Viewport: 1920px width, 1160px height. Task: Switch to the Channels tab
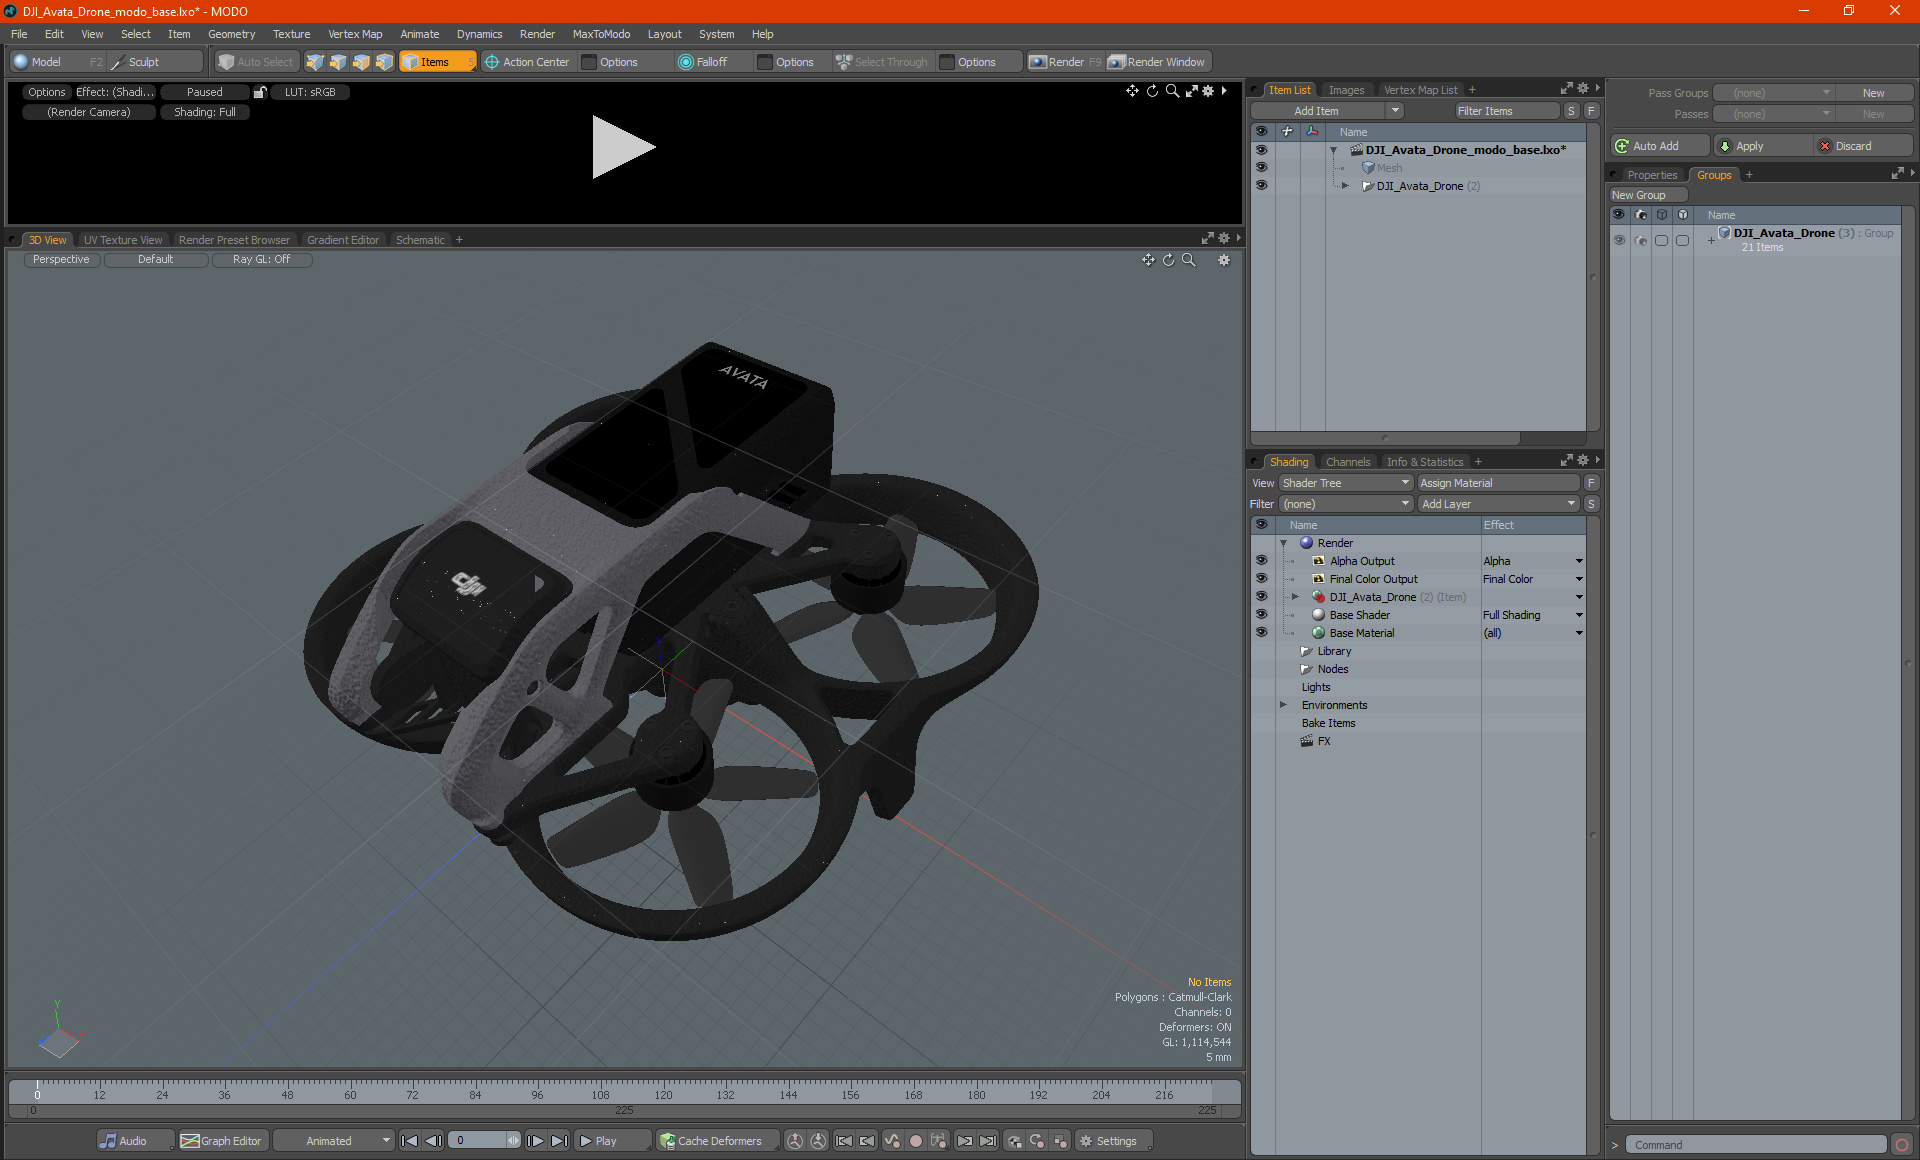point(1347,462)
